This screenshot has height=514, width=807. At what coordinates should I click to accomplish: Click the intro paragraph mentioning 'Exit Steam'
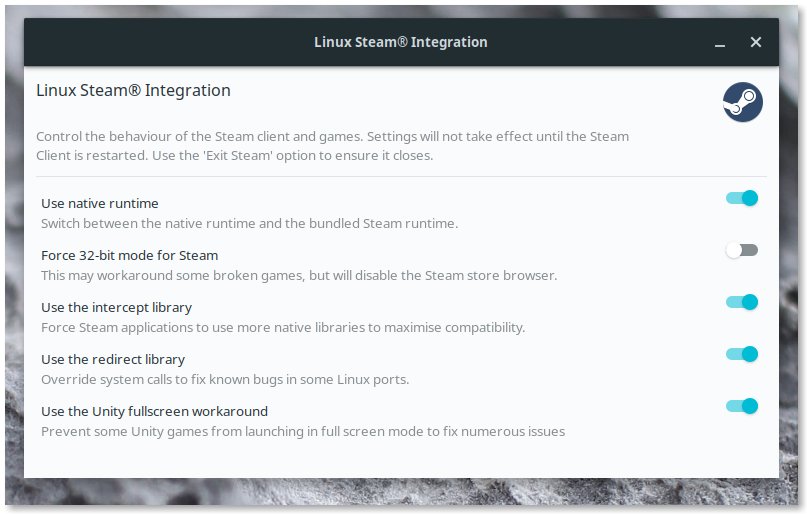point(332,146)
